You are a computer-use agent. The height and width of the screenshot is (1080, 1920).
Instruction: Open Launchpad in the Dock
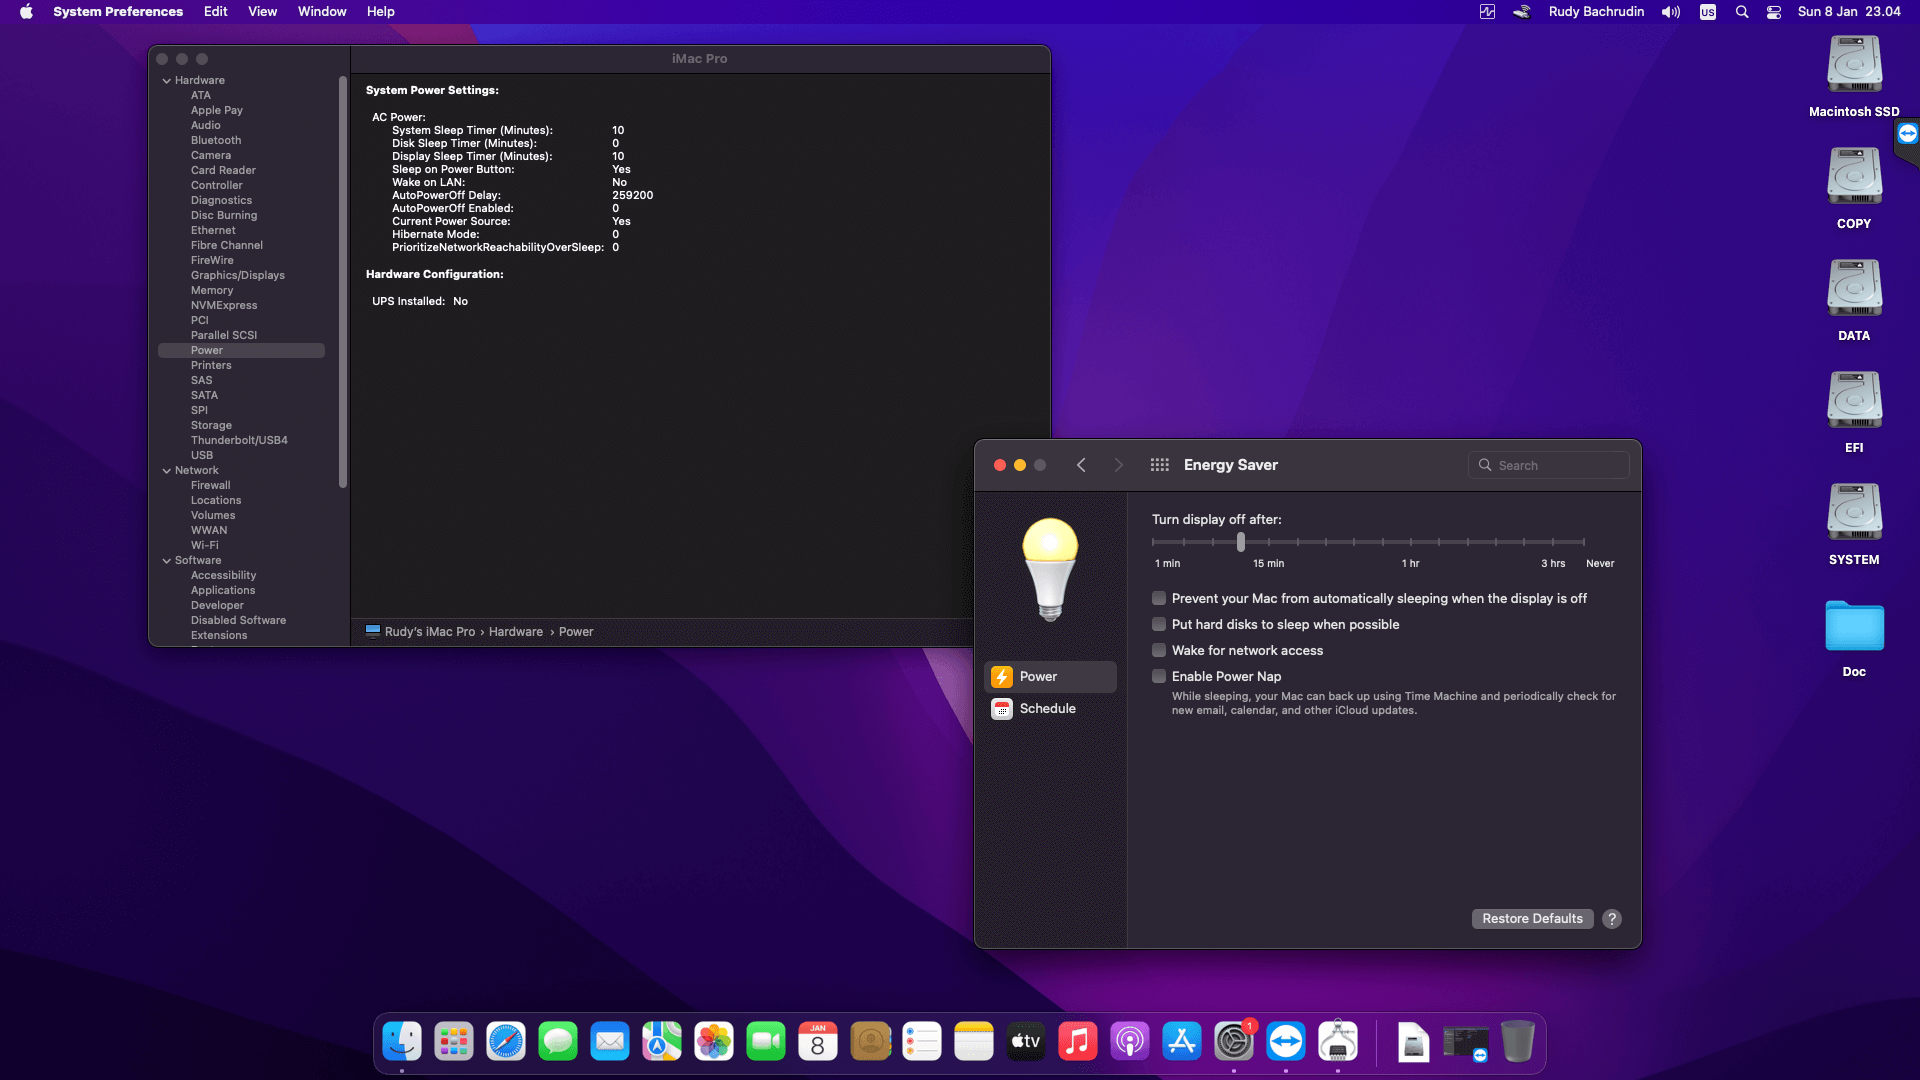tap(454, 1042)
